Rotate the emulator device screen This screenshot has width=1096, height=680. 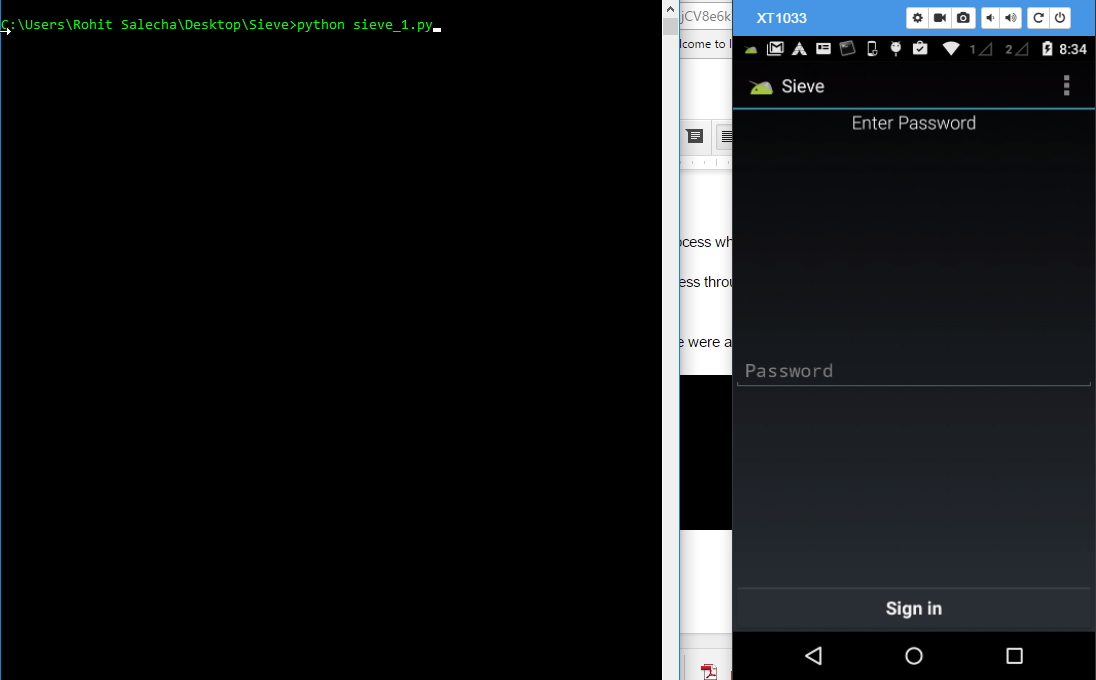[1038, 18]
